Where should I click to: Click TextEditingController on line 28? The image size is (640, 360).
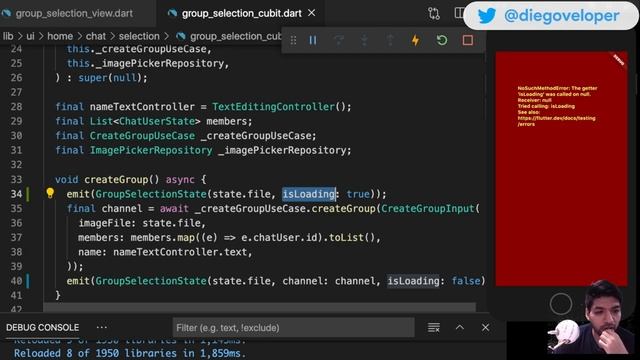[x=273, y=107]
